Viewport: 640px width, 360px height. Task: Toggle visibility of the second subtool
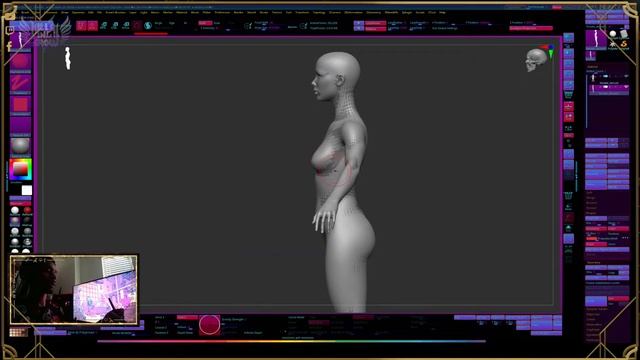pyautogui.click(x=626, y=87)
